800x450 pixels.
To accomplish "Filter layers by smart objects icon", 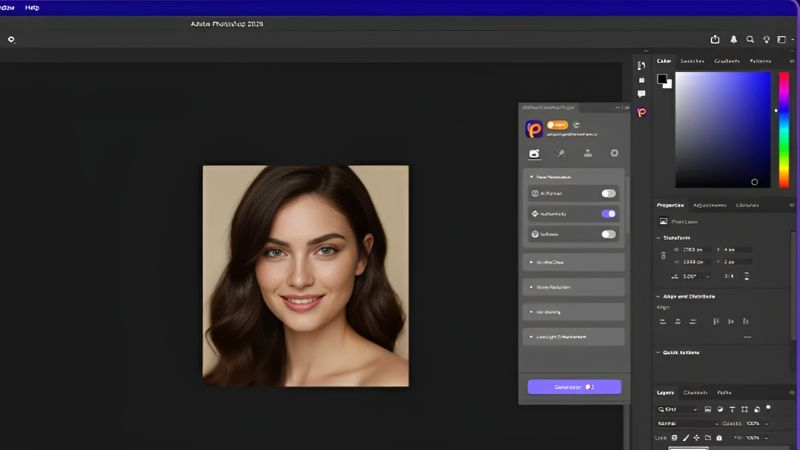I will tap(757, 409).
